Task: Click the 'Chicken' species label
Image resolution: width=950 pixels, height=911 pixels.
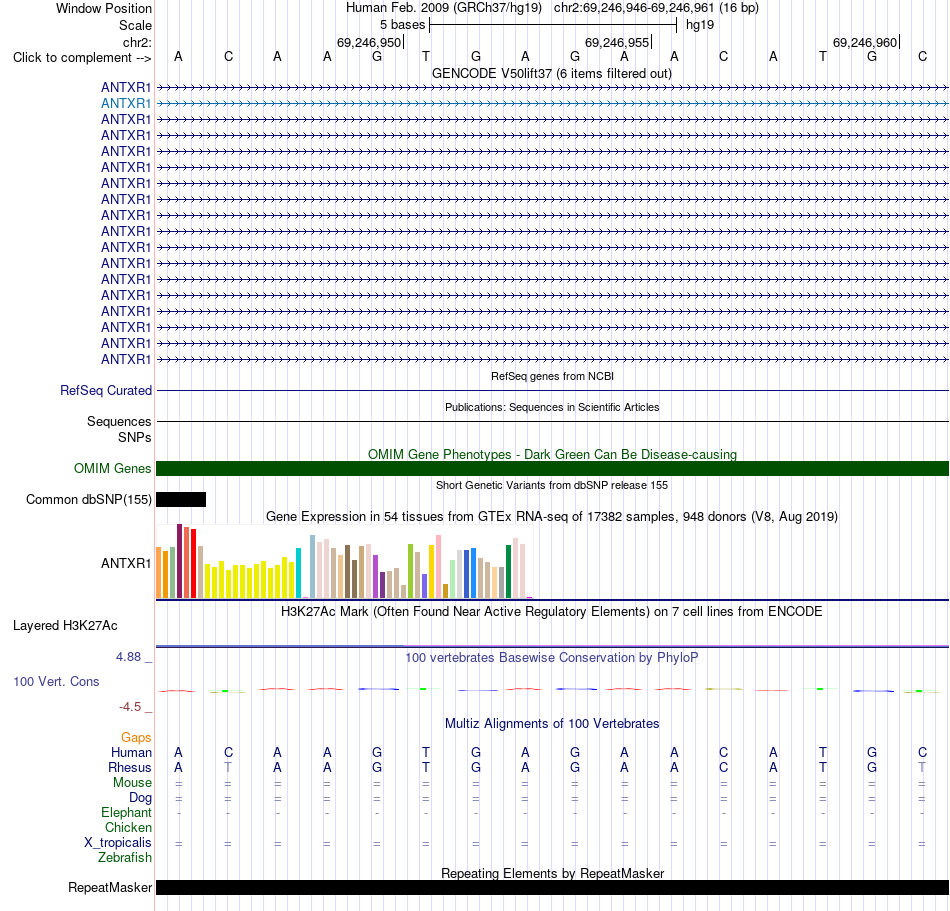Action: pos(128,827)
